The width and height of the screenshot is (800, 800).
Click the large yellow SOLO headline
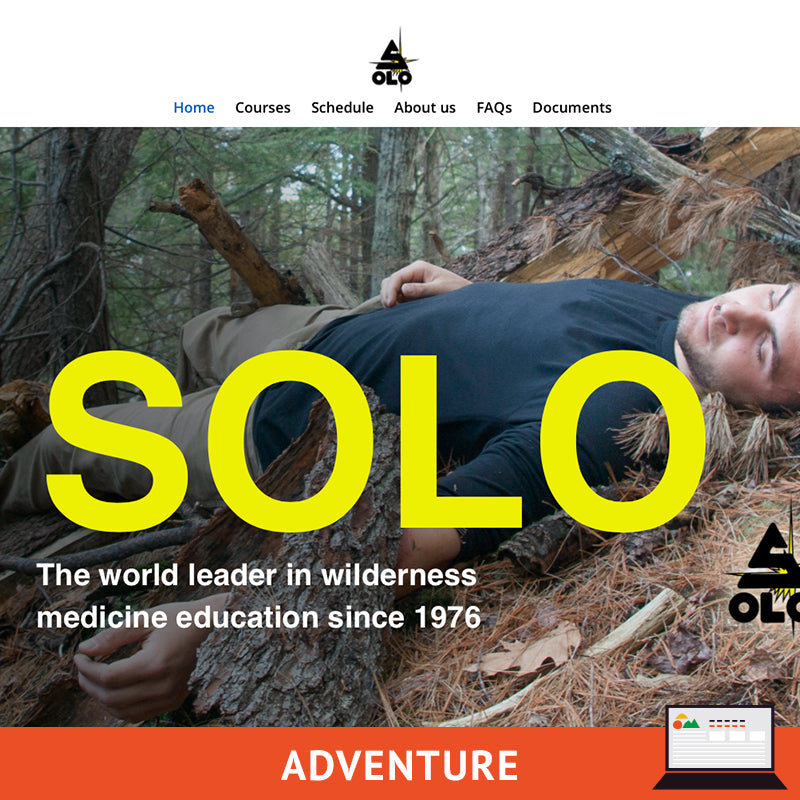376,441
